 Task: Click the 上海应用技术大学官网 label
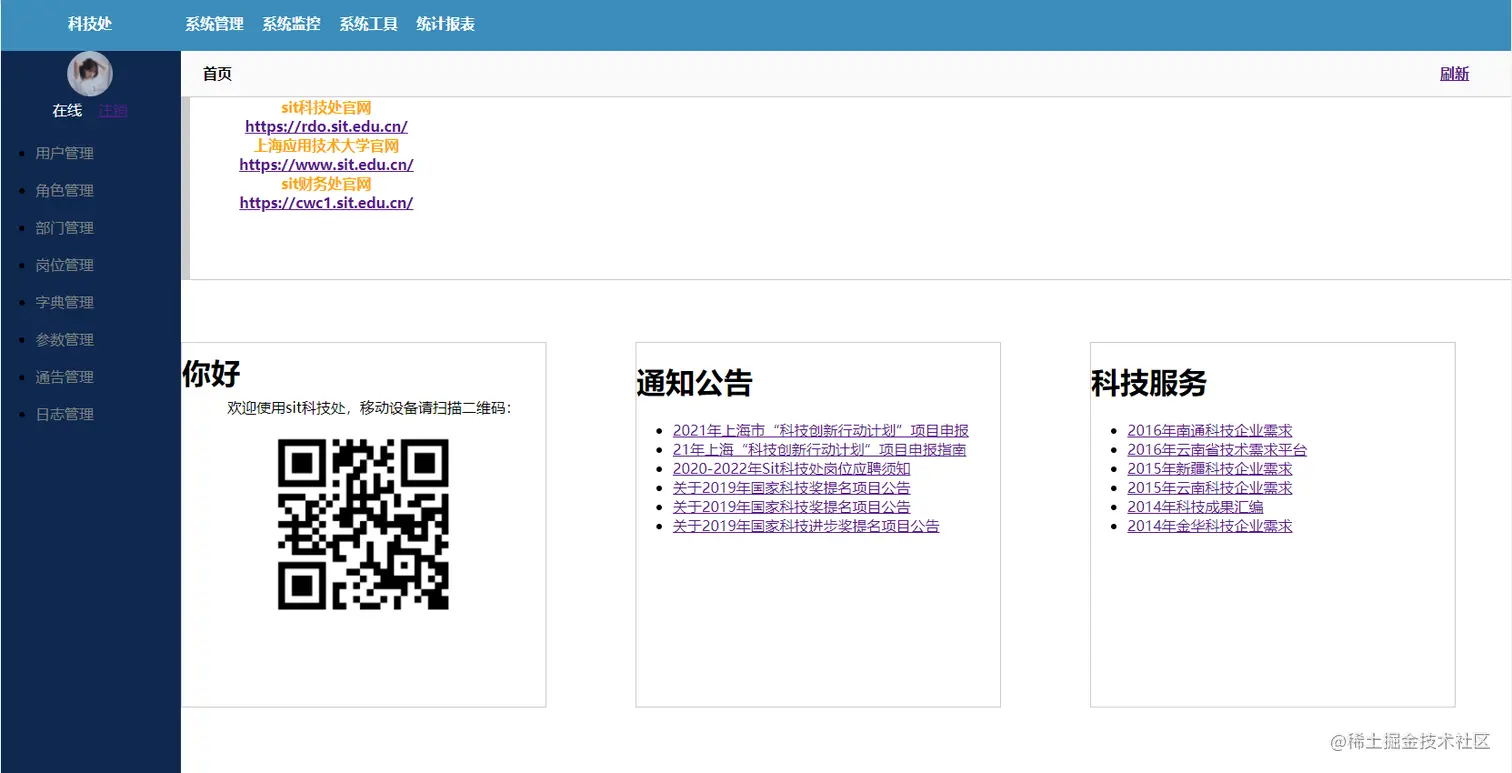point(326,146)
